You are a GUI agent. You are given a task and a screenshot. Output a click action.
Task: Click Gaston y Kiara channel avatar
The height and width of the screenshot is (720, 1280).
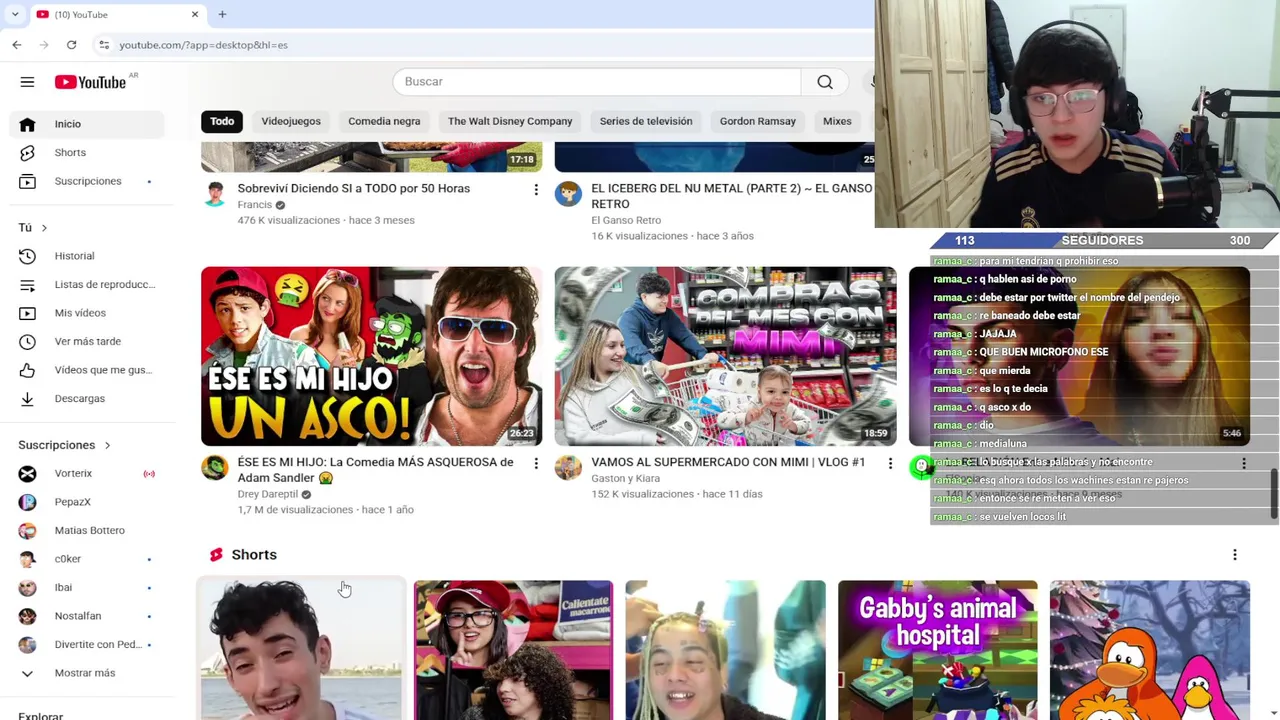tap(568, 467)
